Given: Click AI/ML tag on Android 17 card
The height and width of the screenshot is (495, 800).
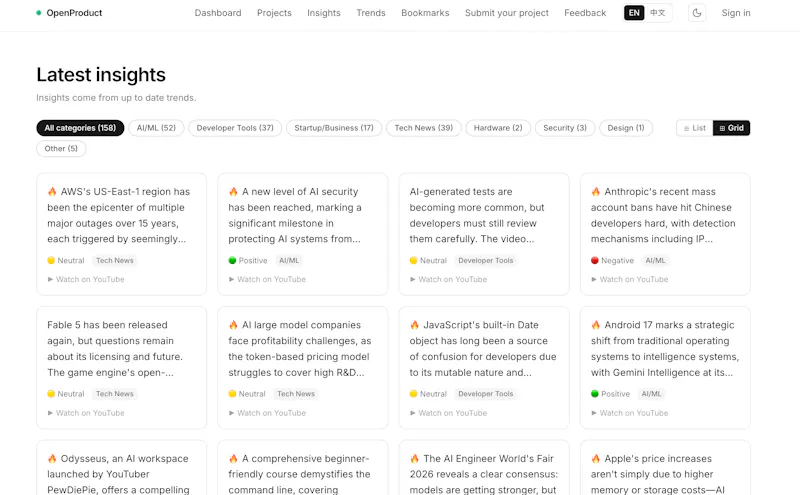Looking at the screenshot, I should click(x=652, y=394).
